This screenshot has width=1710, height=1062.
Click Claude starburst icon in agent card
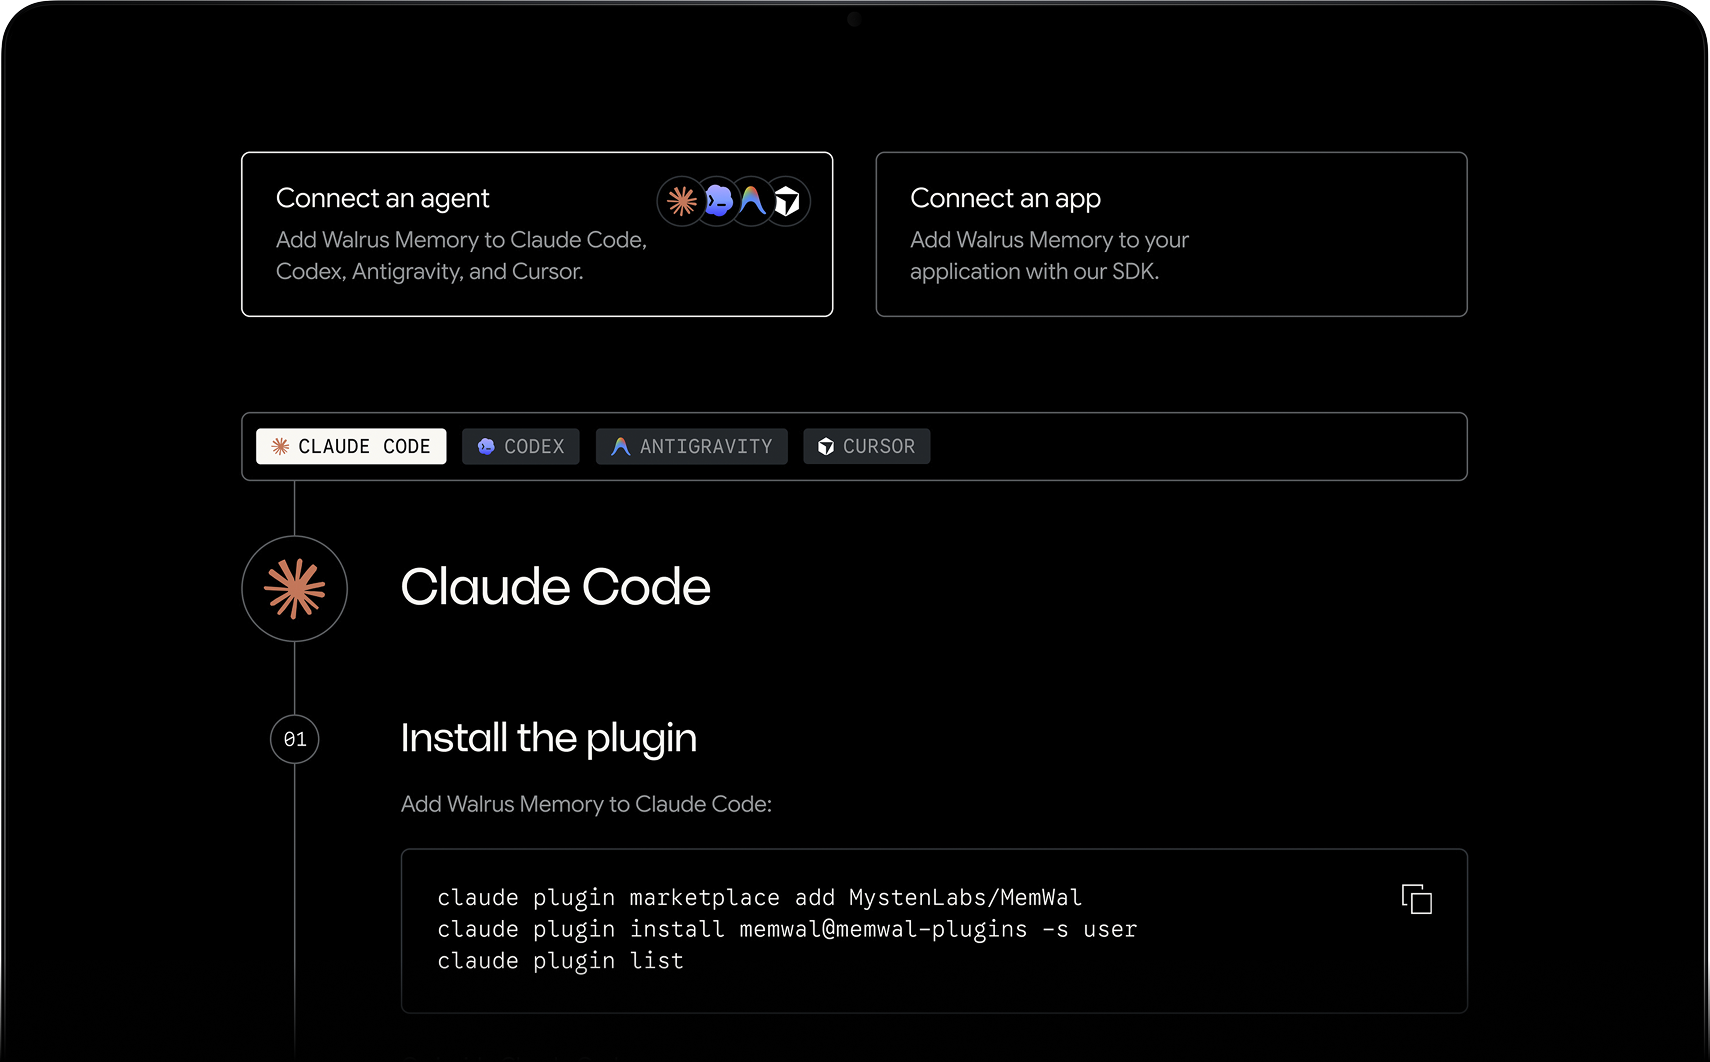click(682, 201)
